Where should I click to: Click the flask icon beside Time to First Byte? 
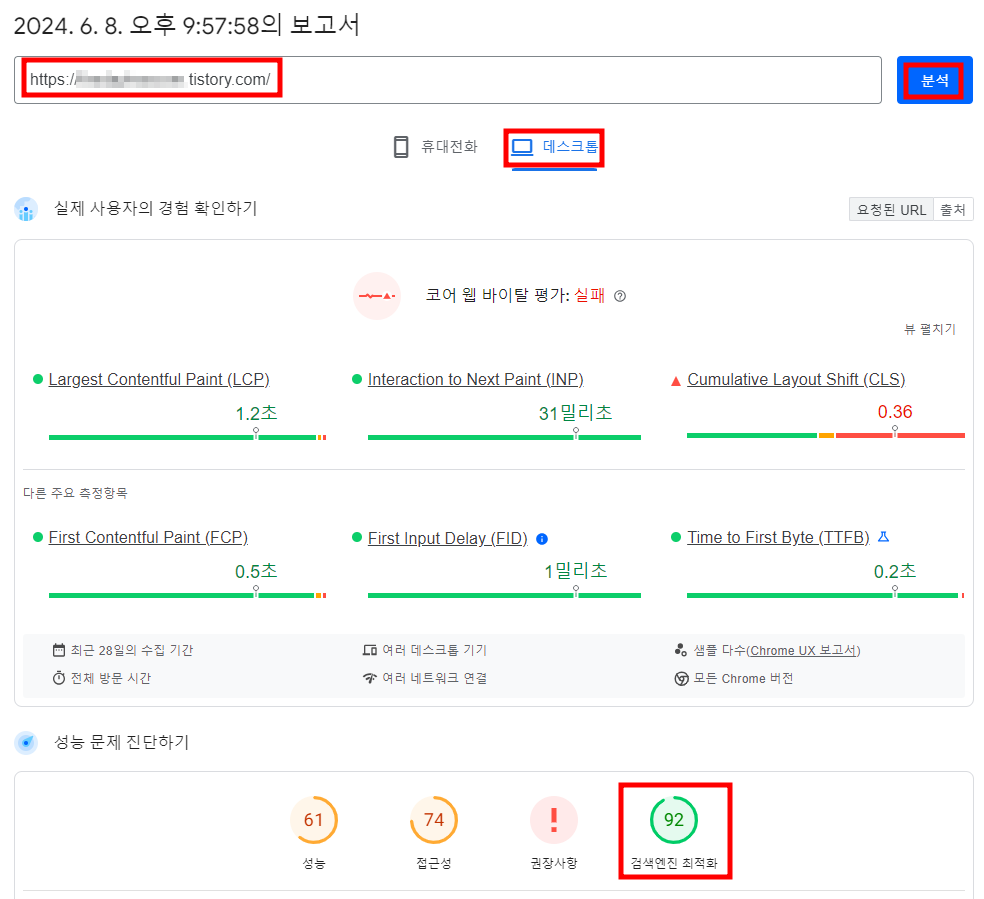point(883,538)
